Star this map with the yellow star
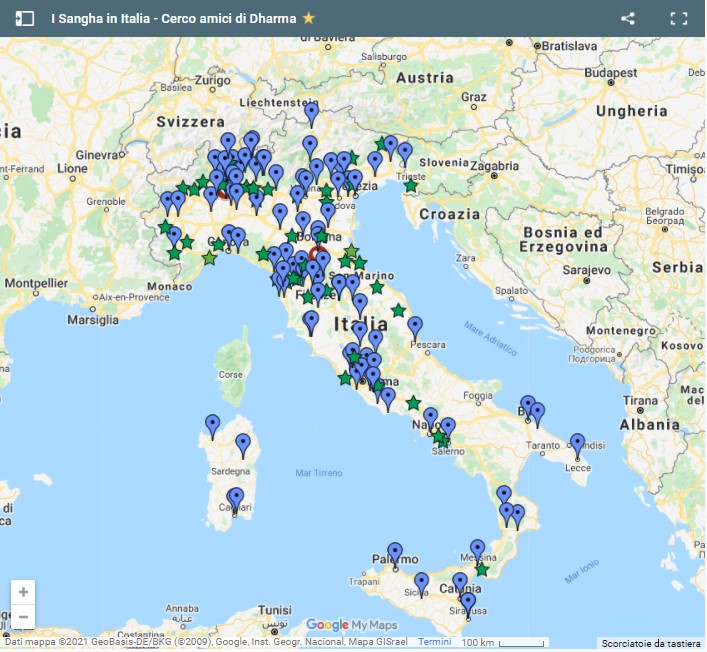The height and width of the screenshot is (652, 707). pyautogui.click(x=309, y=18)
